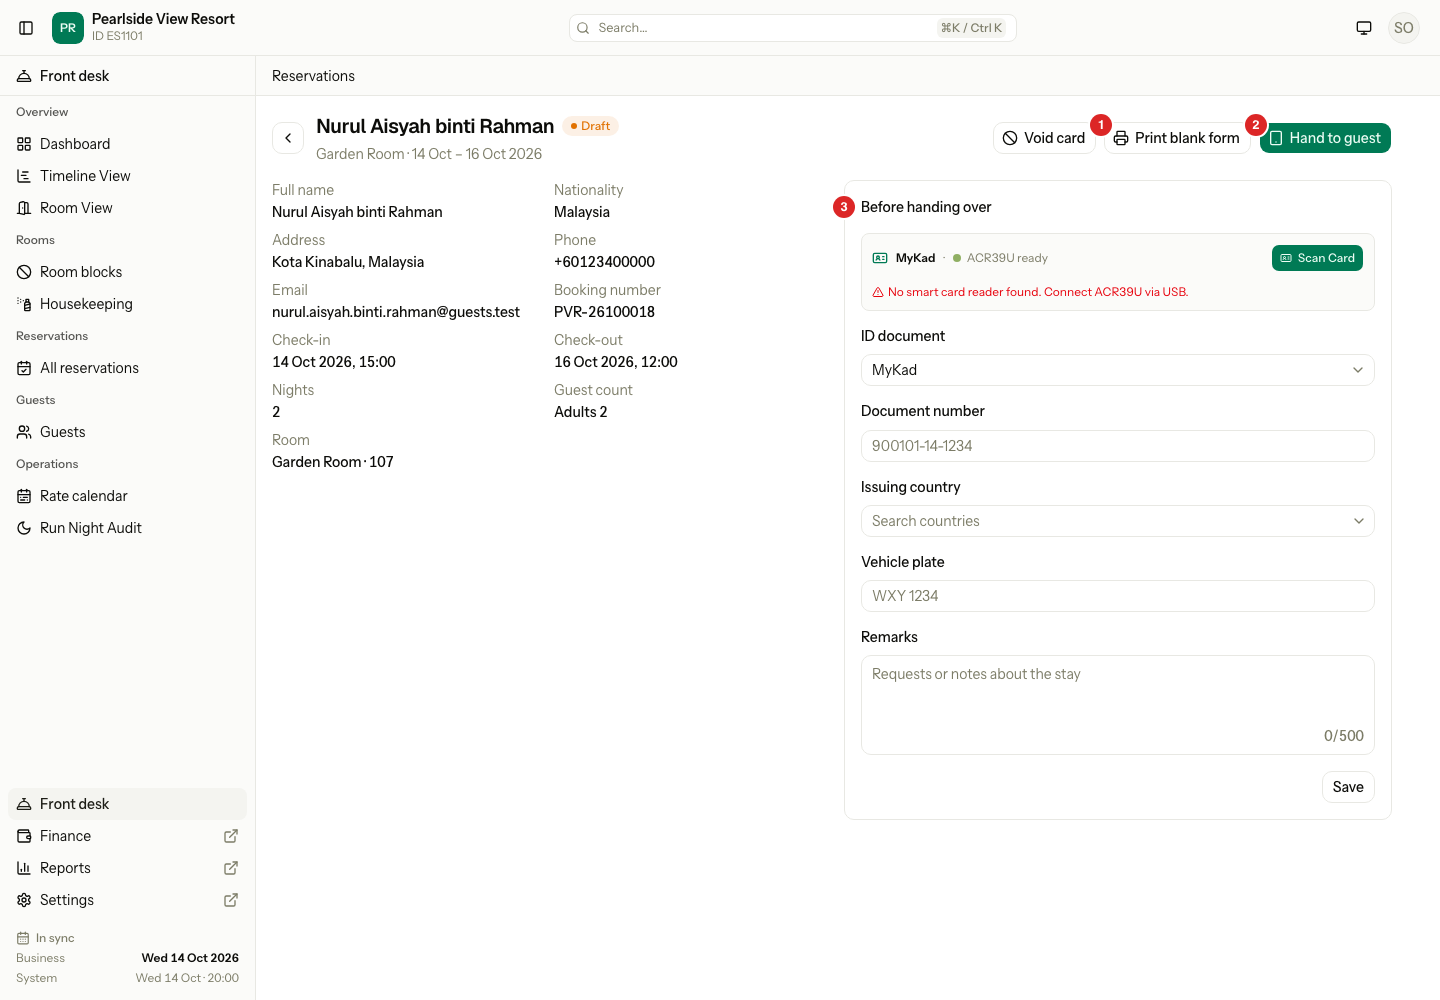Open the Guests sidebar item

pos(127,432)
